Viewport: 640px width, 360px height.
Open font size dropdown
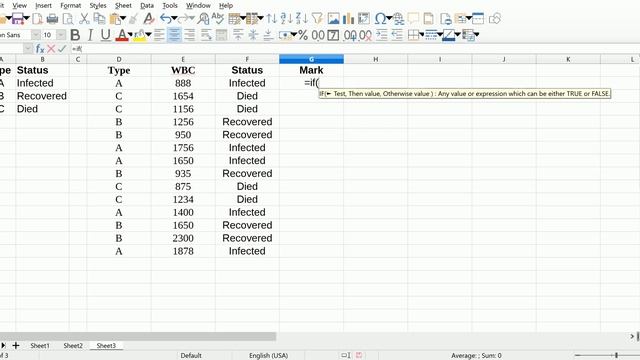coord(61,35)
